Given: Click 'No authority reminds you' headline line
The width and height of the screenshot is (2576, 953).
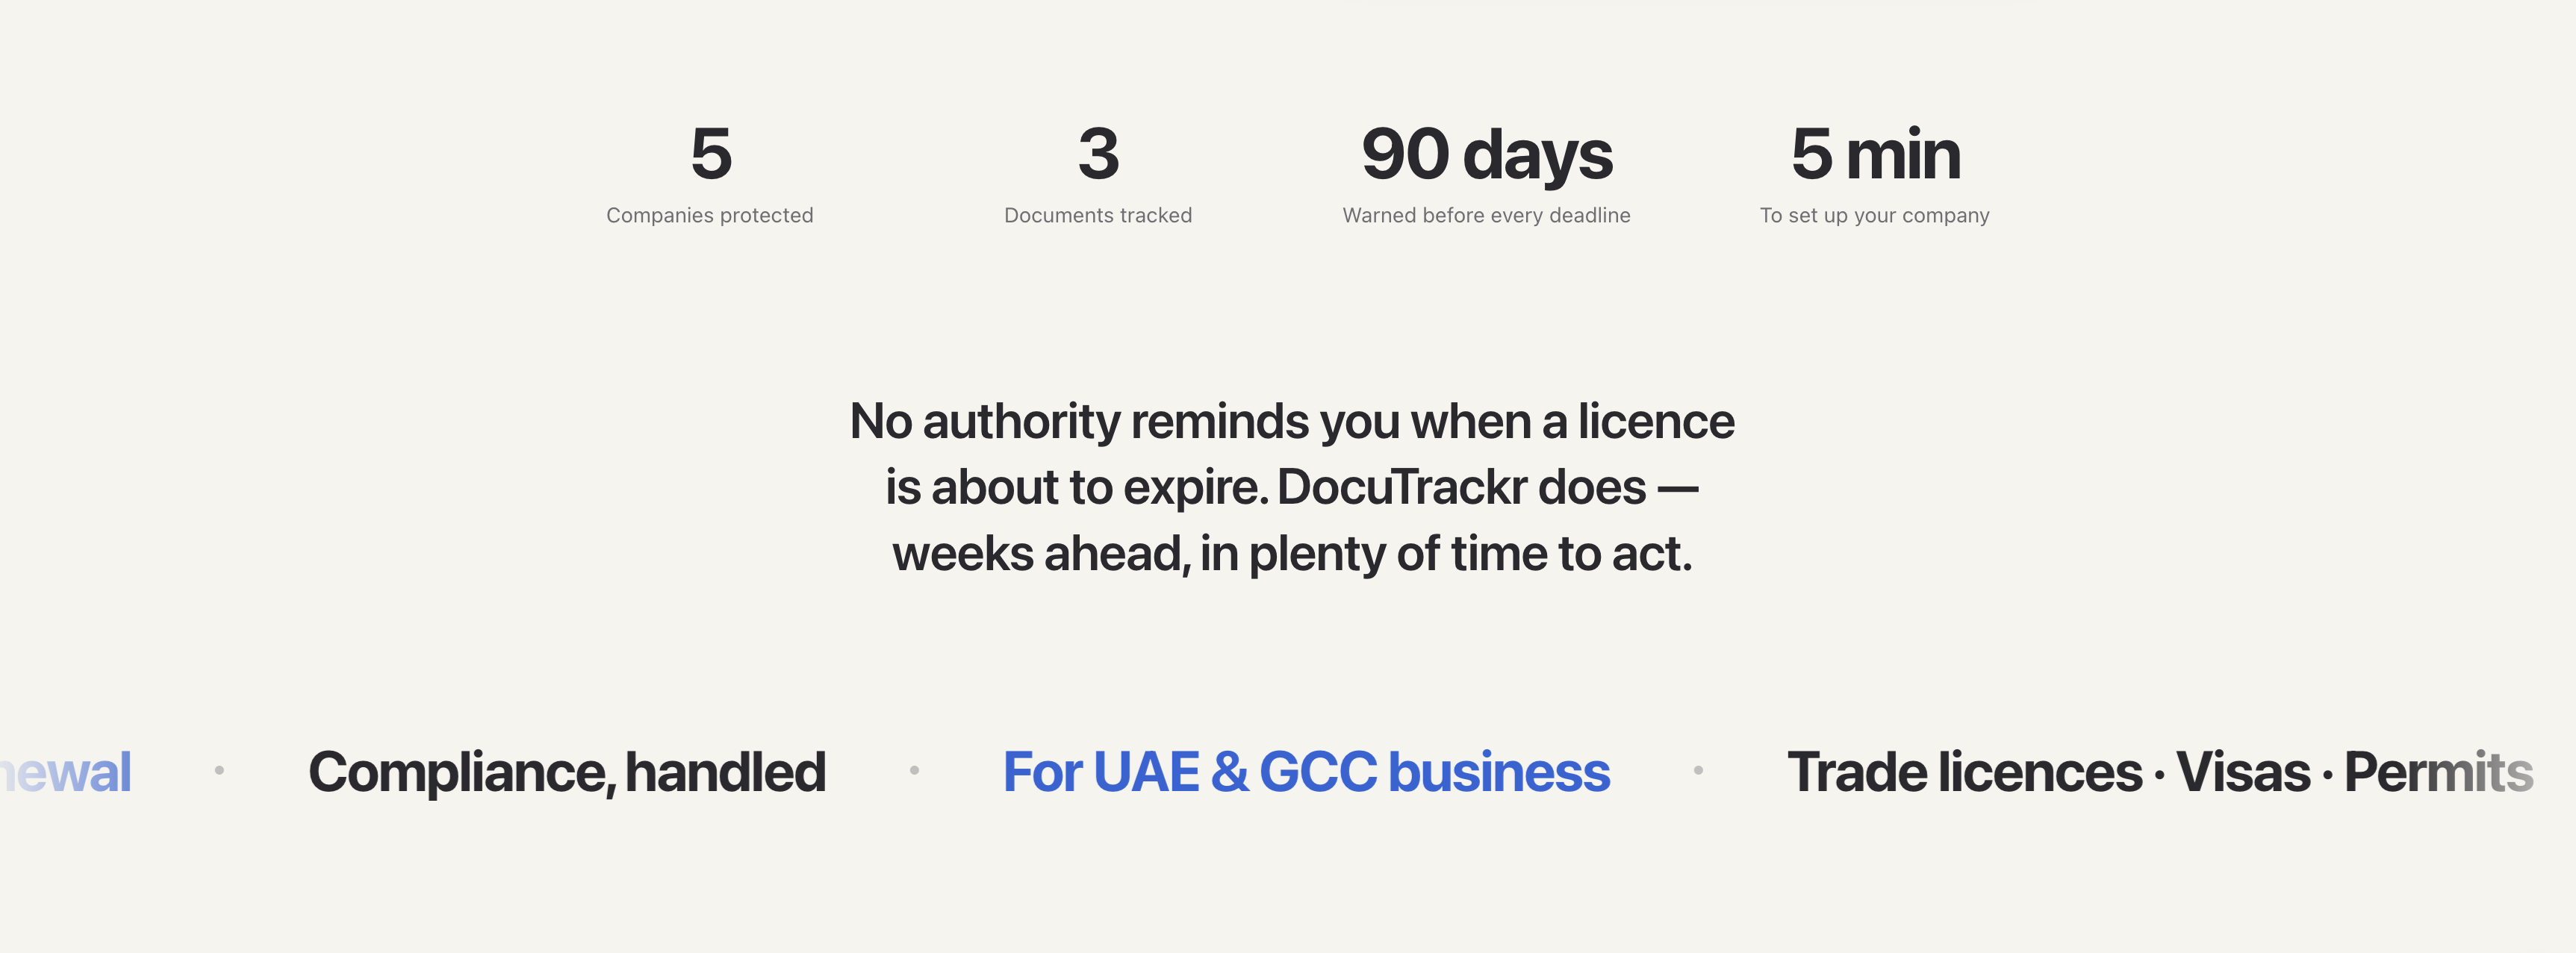Looking at the screenshot, I should pos(1292,421).
